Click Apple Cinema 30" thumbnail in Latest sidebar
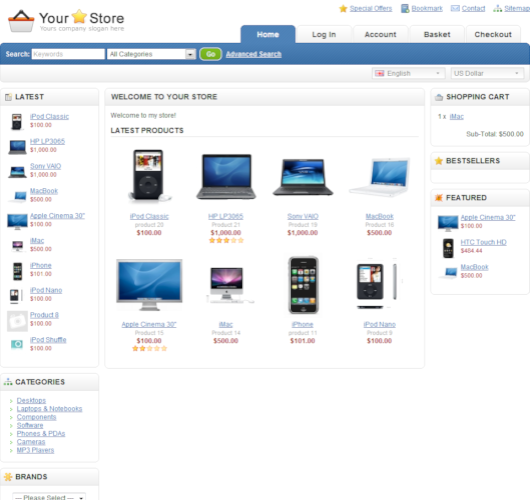 pyautogui.click(x=17, y=221)
